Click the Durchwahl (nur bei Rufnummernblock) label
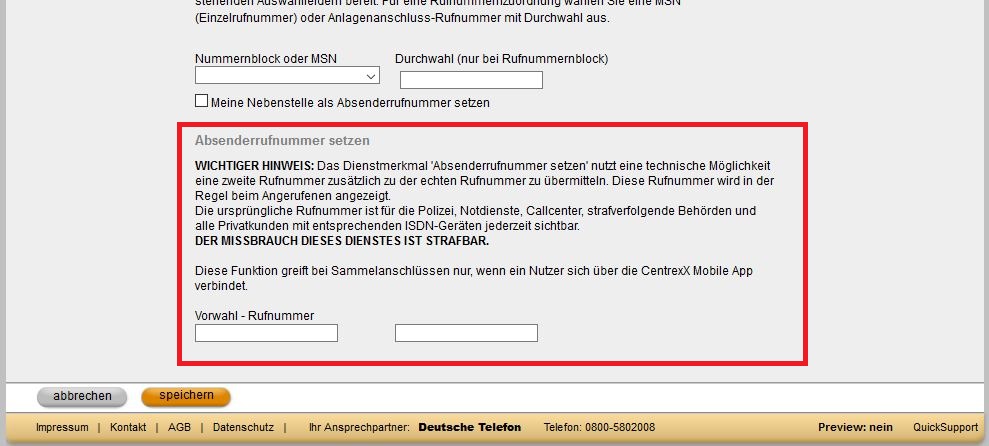Viewport: 989px width, 446px height. coord(501,59)
